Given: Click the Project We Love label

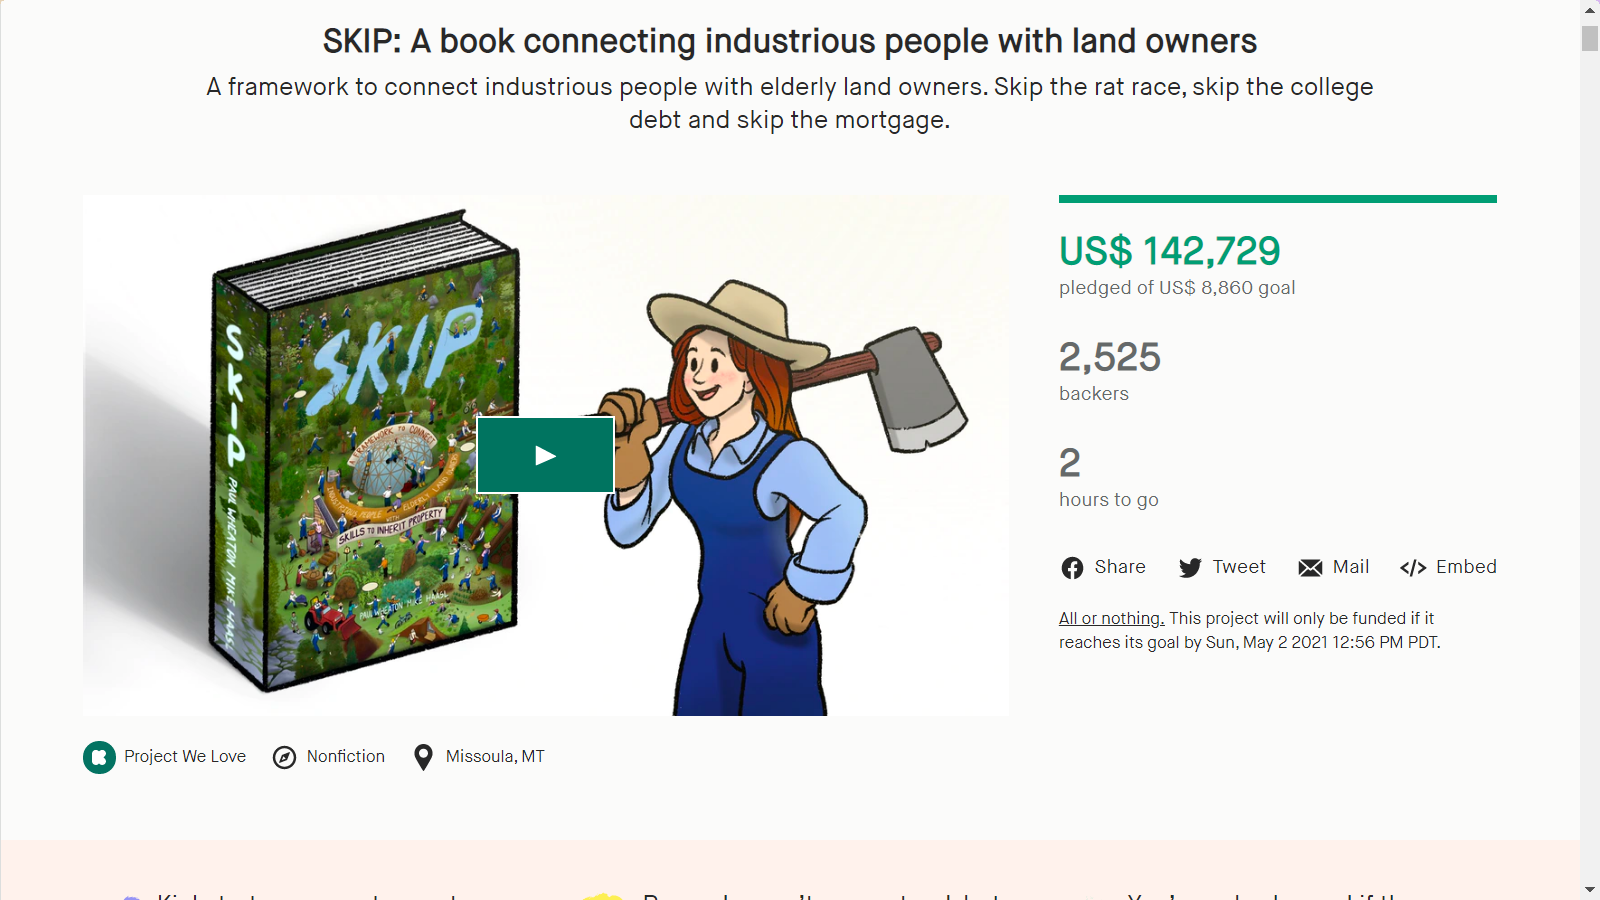Looking at the screenshot, I should pyautogui.click(x=185, y=756).
